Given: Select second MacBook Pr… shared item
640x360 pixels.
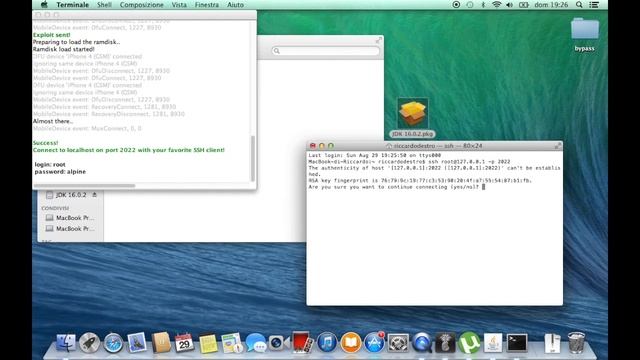Looking at the screenshot, I should coord(70,229).
